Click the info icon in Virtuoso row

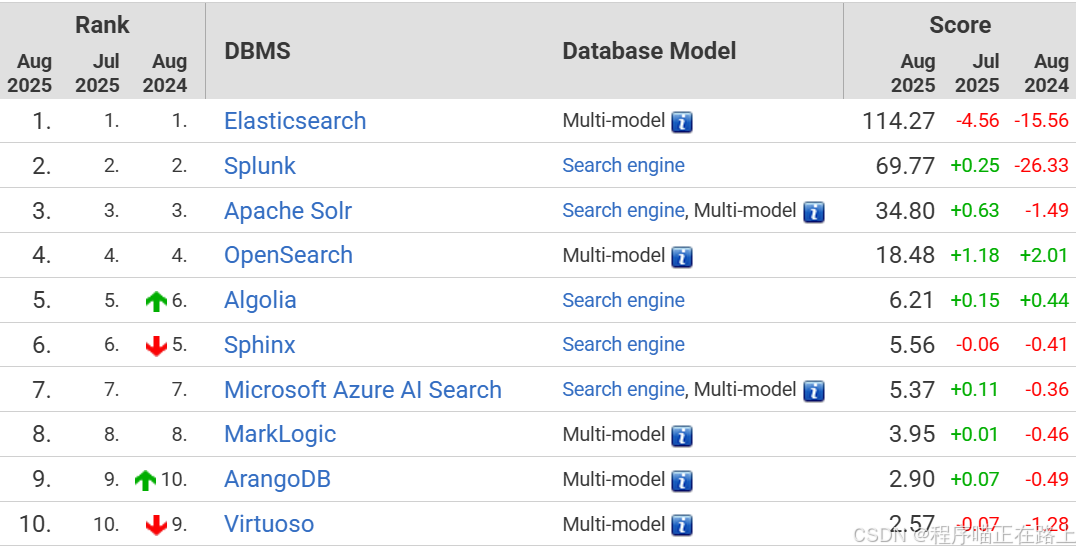point(682,525)
